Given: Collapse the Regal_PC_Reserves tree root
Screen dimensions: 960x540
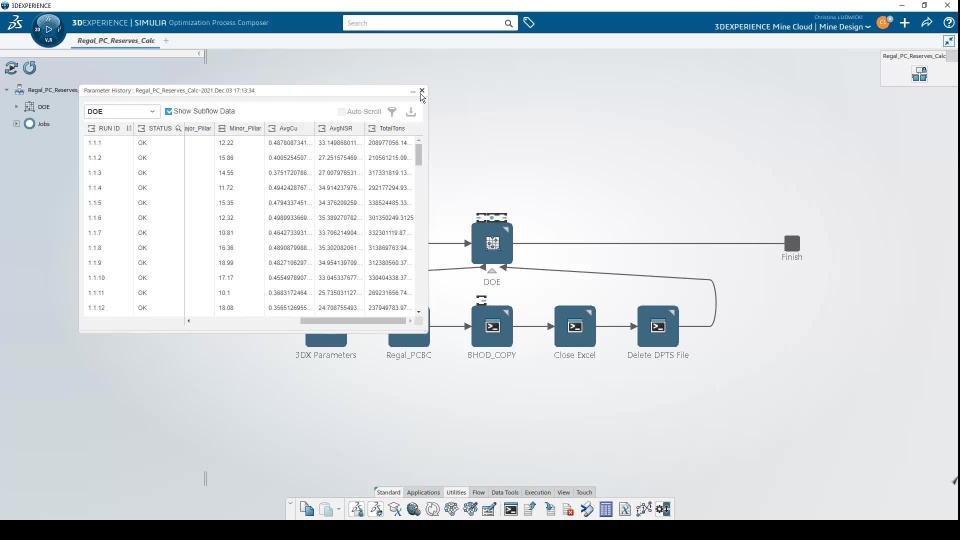Looking at the screenshot, I should pyautogui.click(x=7, y=90).
